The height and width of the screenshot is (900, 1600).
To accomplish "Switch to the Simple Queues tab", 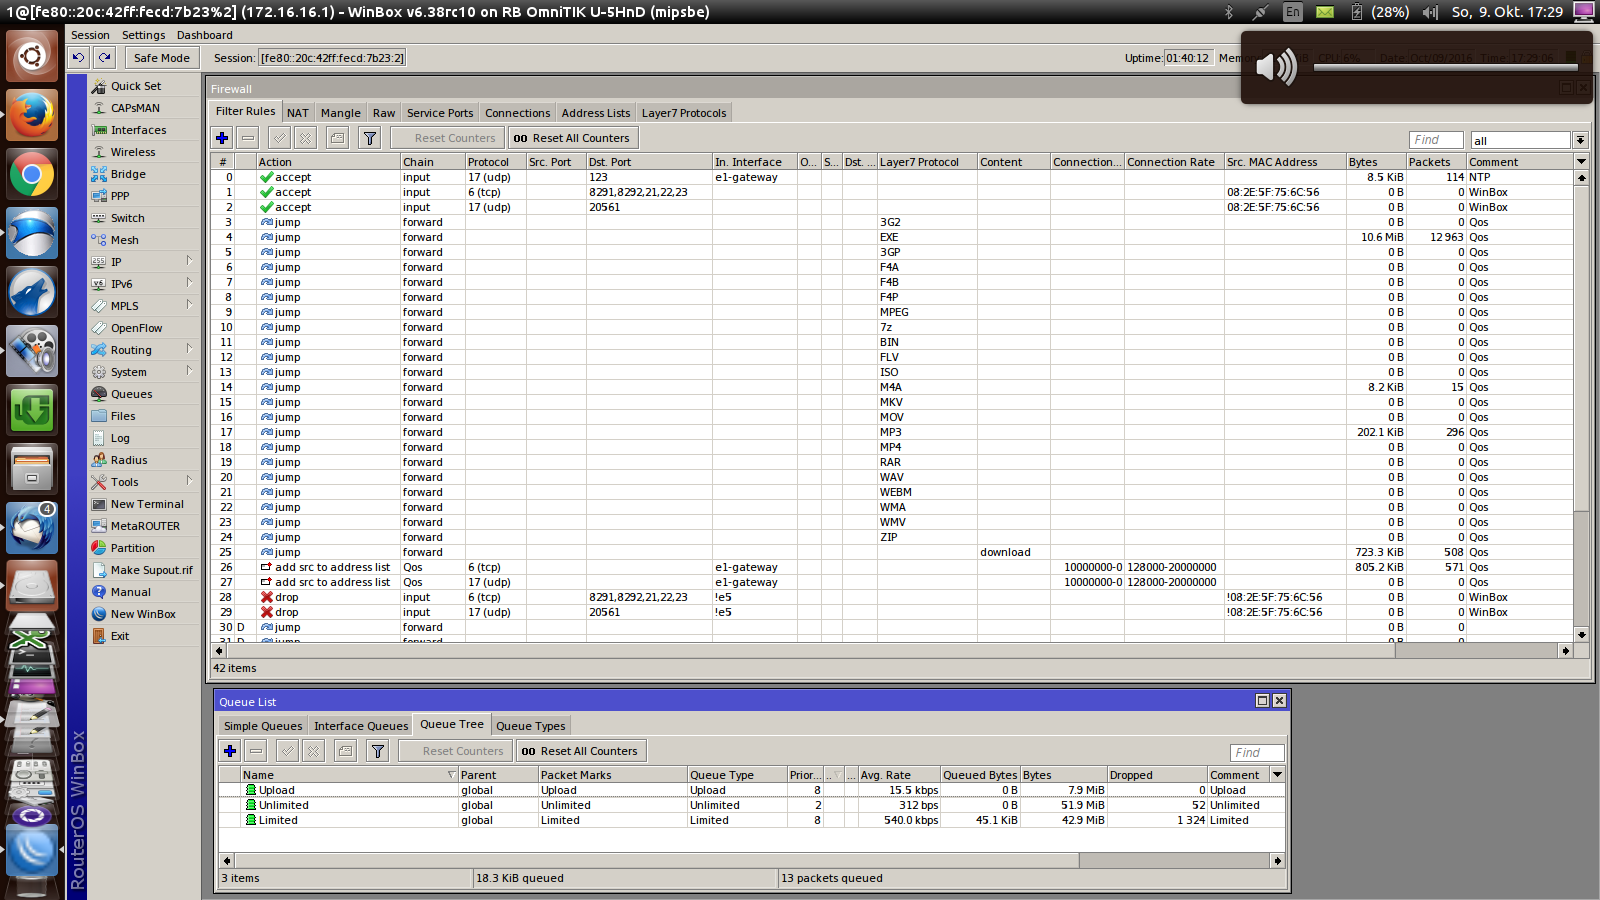I will point(263,726).
